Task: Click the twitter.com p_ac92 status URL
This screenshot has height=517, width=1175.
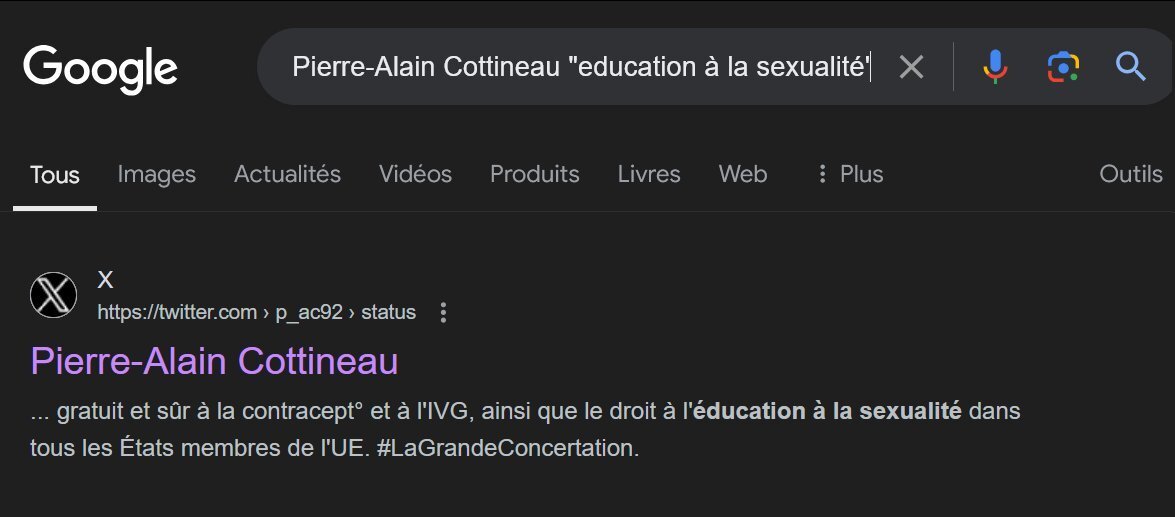Action: (x=256, y=312)
